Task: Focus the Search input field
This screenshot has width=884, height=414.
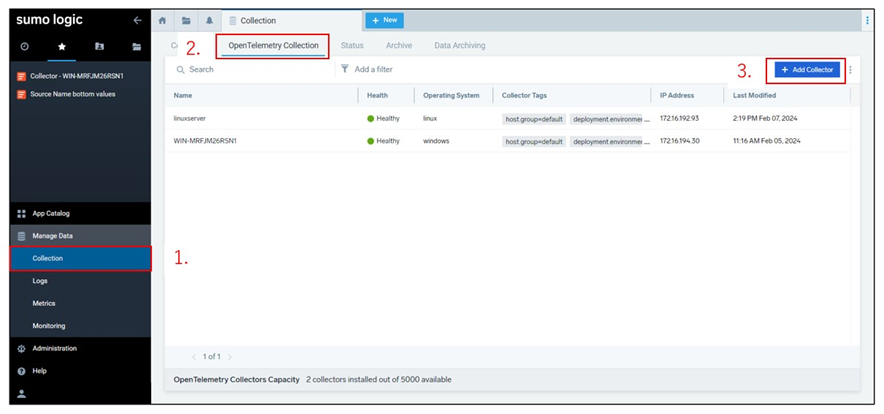Action: point(254,69)
